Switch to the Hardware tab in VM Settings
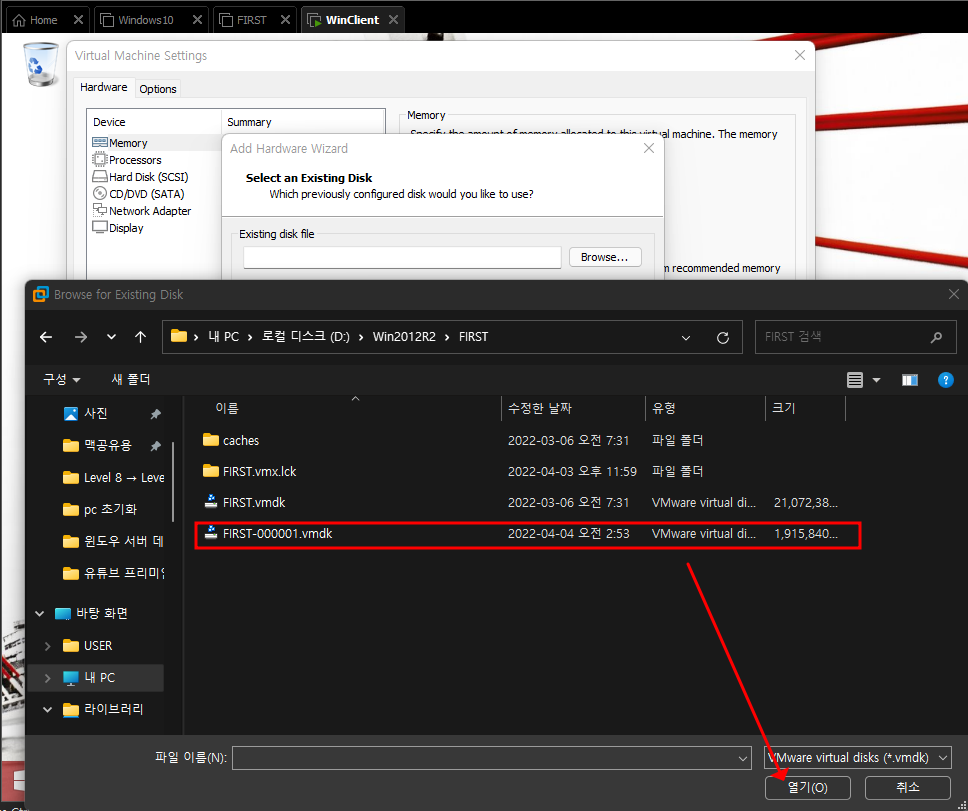The image size is (968, 811). click(x=103, y=87)
